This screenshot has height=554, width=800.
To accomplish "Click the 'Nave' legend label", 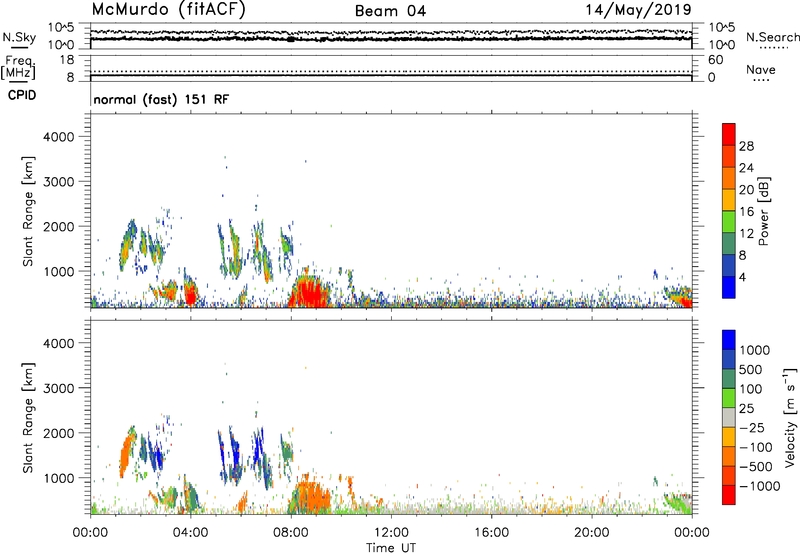I will [761, 69].
